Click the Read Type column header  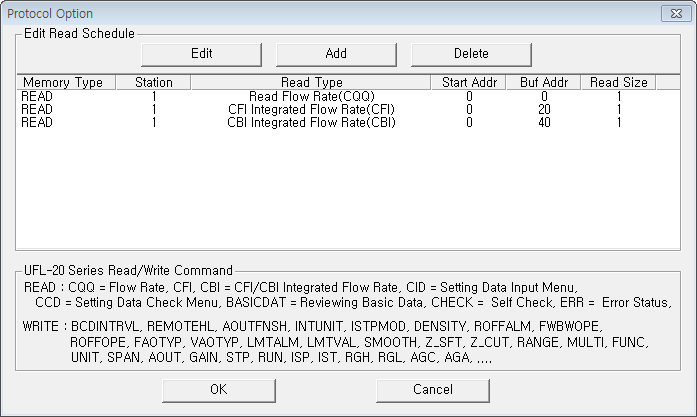(x=311, y=82)
